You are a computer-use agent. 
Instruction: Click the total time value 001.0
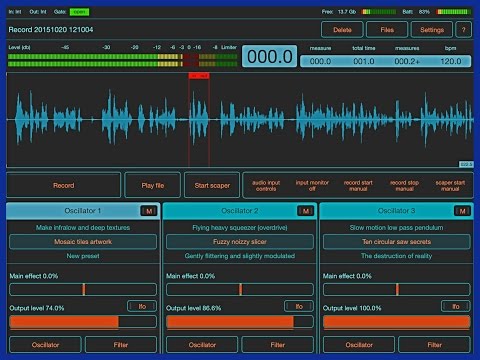[x=364, y=61]
